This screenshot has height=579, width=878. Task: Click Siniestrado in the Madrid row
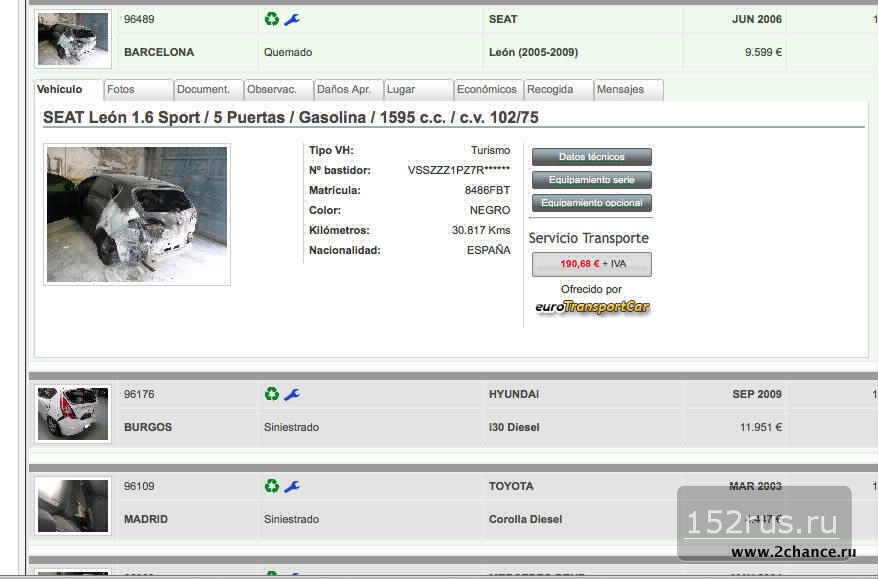291,519
